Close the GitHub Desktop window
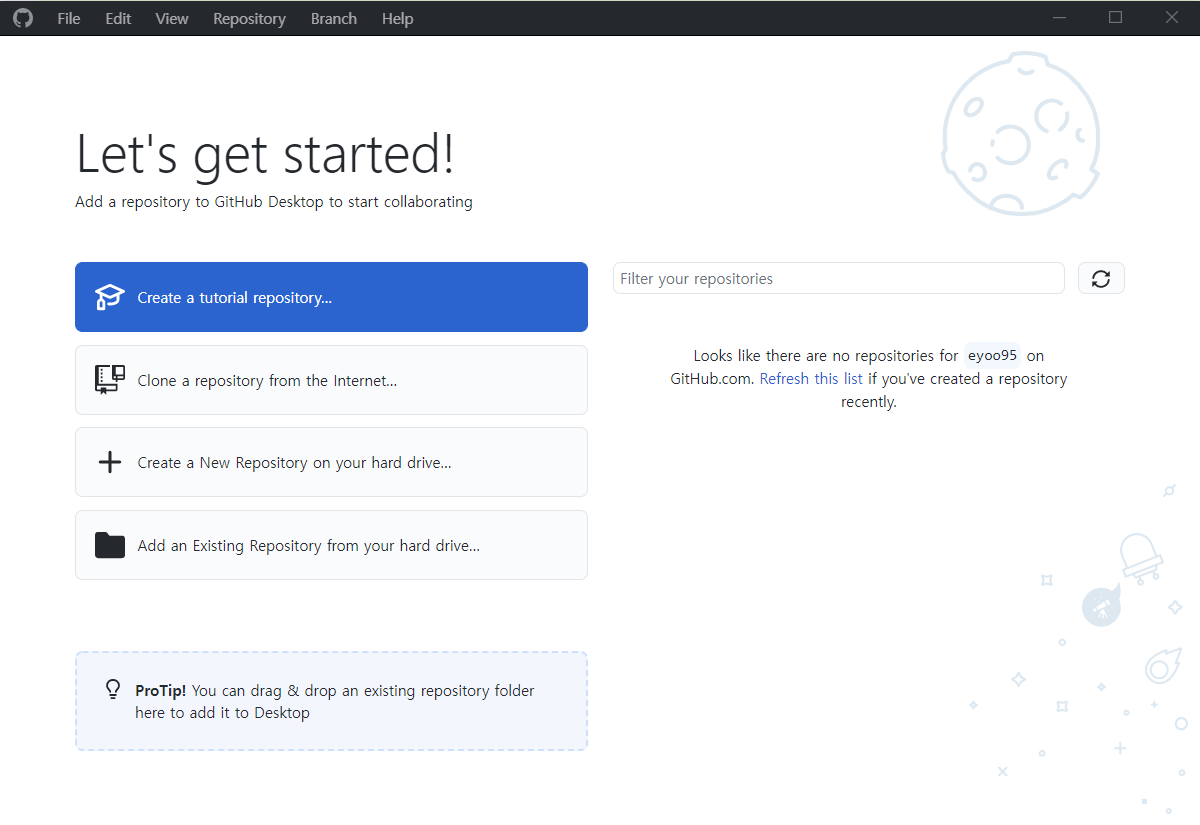The image size is (1200, 825). 1172,18
